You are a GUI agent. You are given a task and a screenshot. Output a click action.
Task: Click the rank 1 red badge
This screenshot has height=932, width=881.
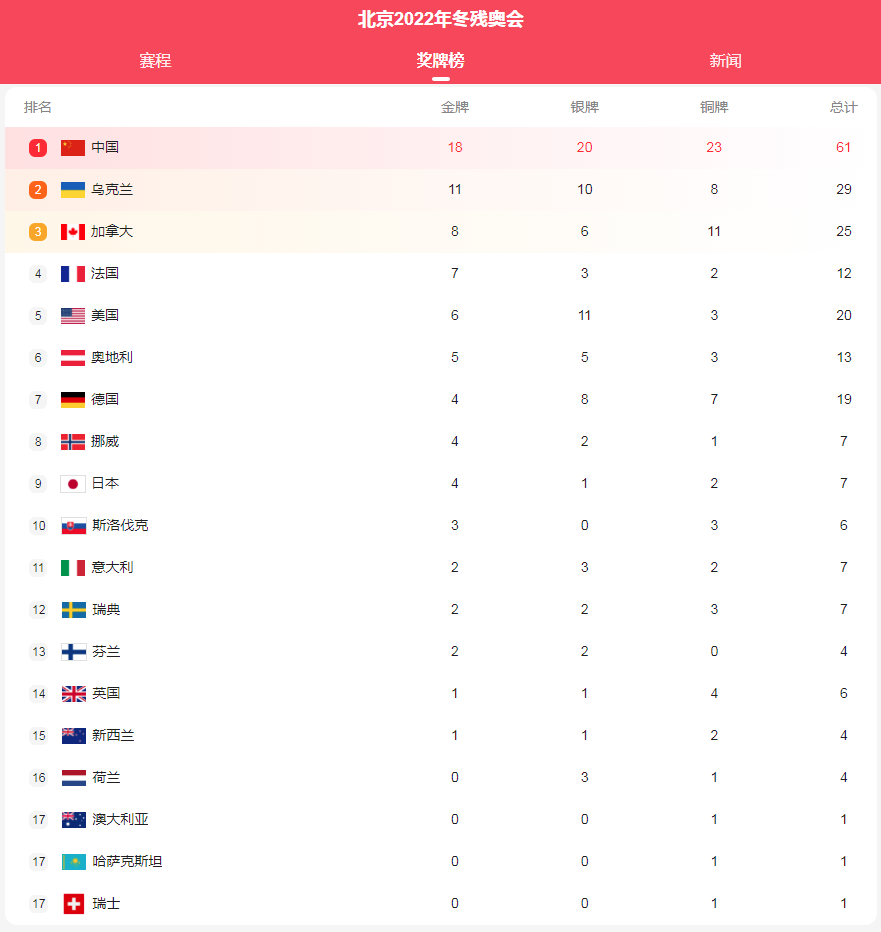pyautogui.click(x=38, y=147)
